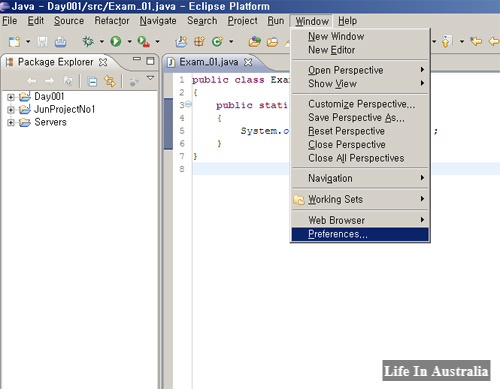Open the New wizard dropdown arrow
This screenshot has width=500, height=389.
pyautogui.click(x=28, y=42)
